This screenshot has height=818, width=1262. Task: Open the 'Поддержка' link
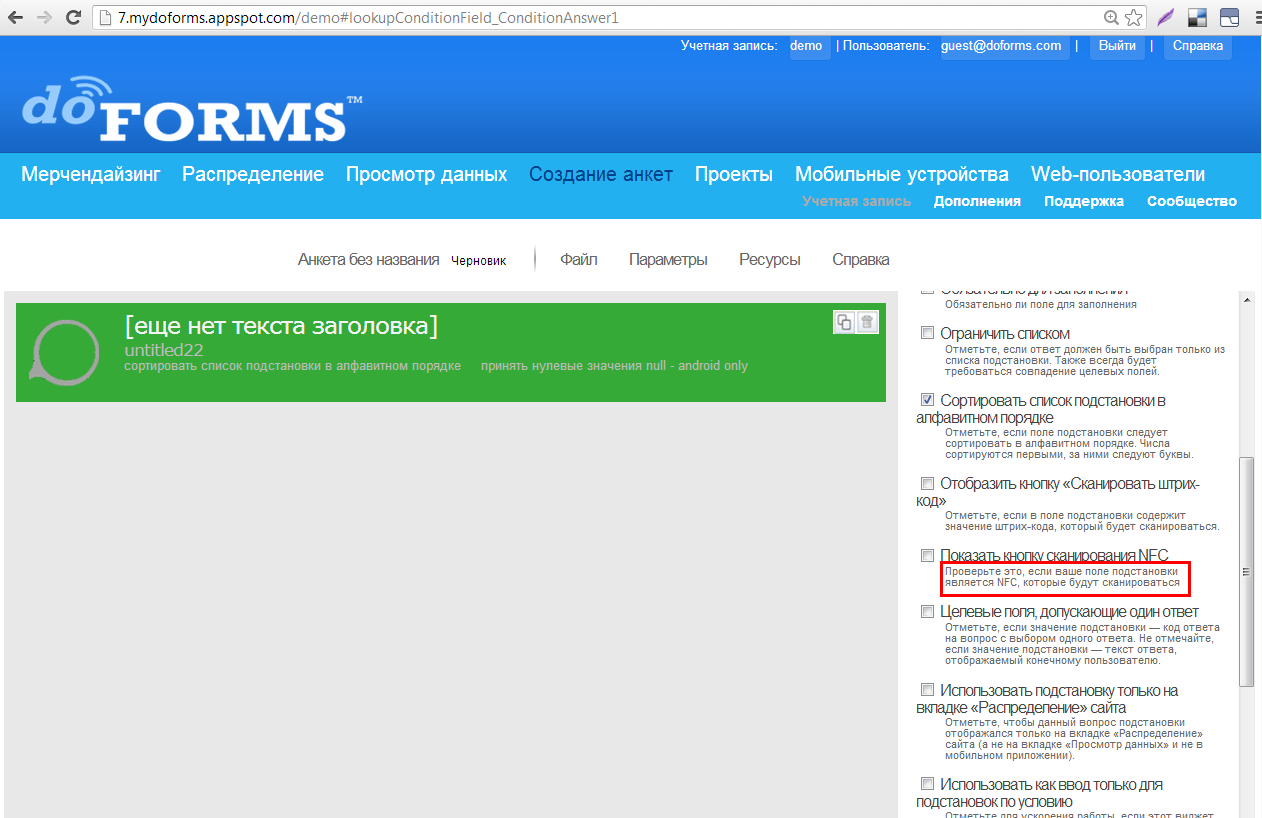[1083, 201]
